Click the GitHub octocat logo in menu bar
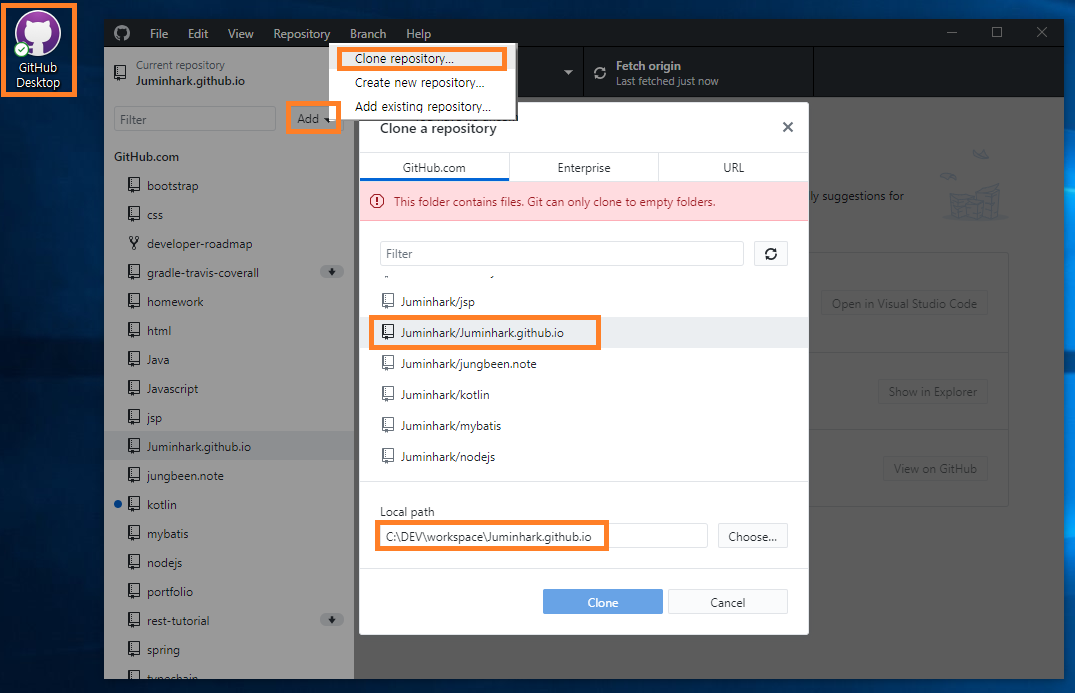The height and width of the screenshot is (693, 1076). pyautogui.click(x=122, y=33)
